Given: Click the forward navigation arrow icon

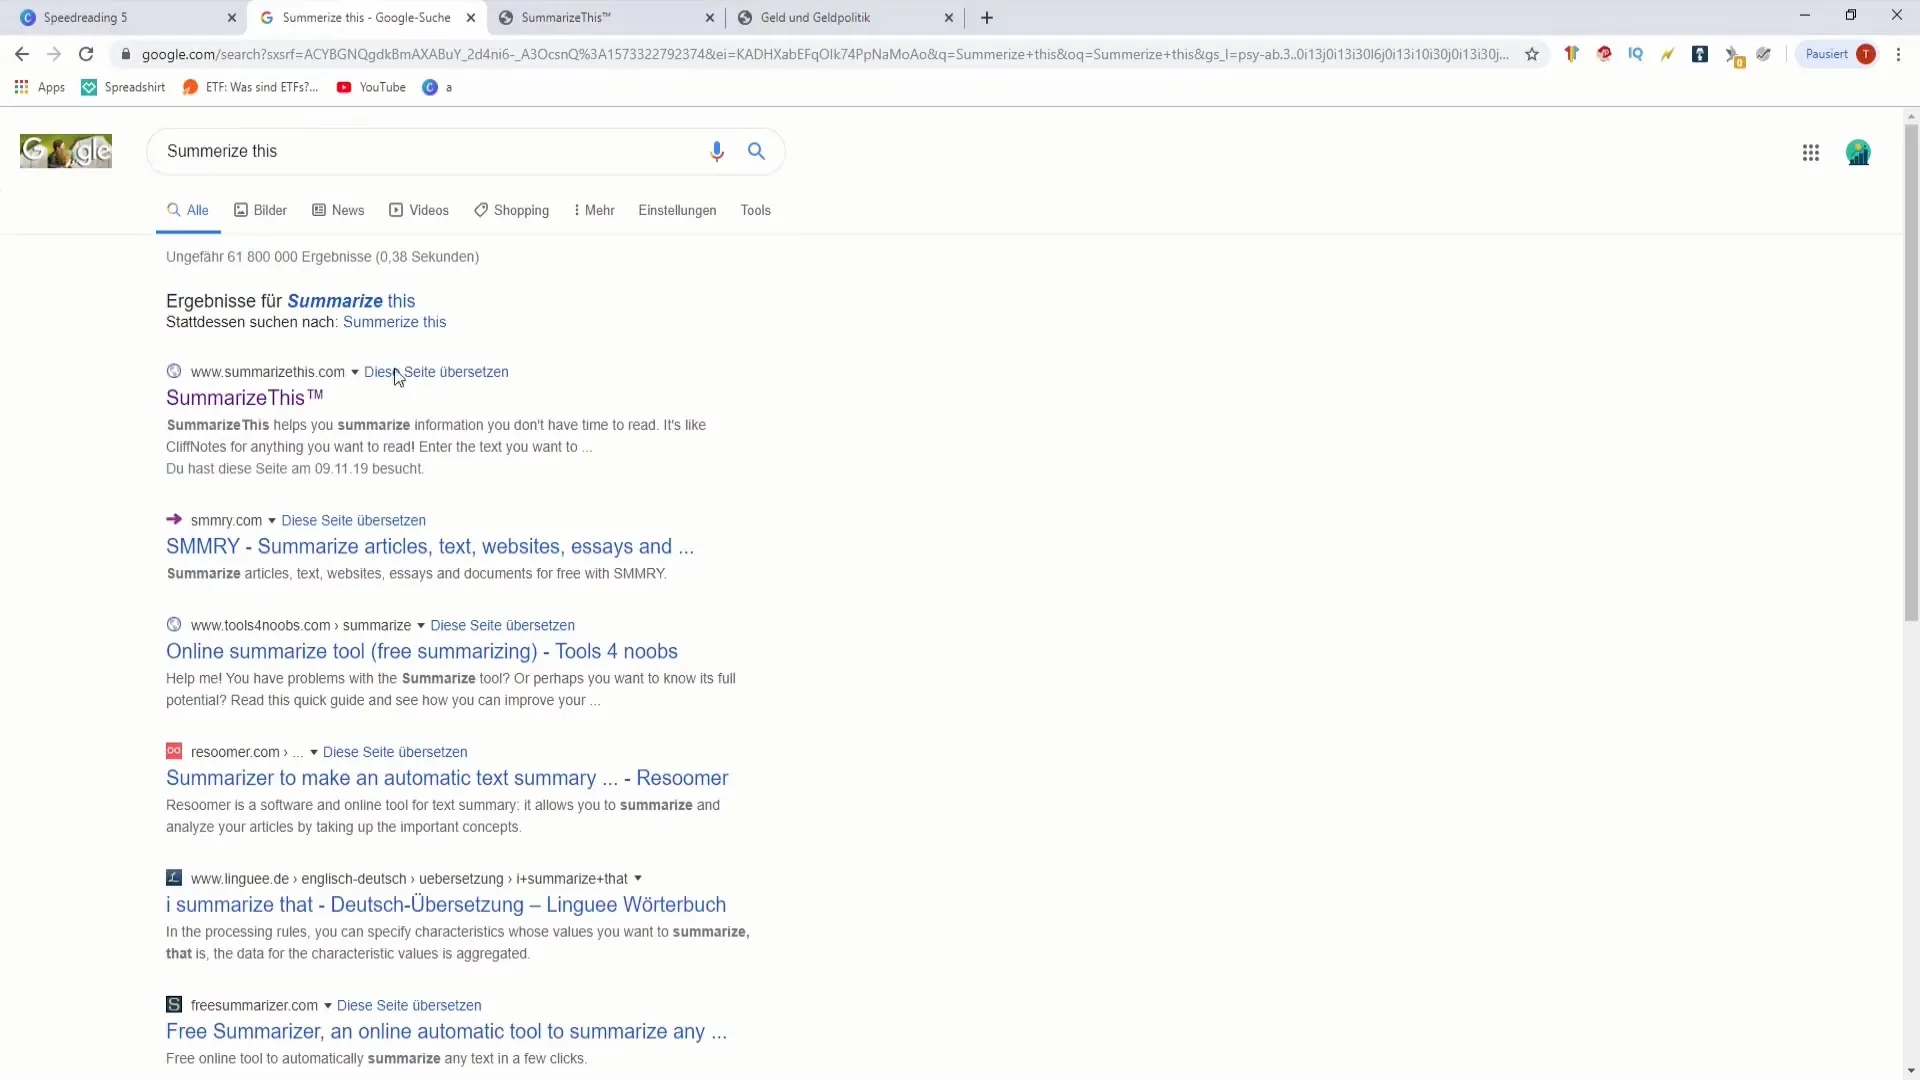Looking at the screenshot, I should pos(54,54).
